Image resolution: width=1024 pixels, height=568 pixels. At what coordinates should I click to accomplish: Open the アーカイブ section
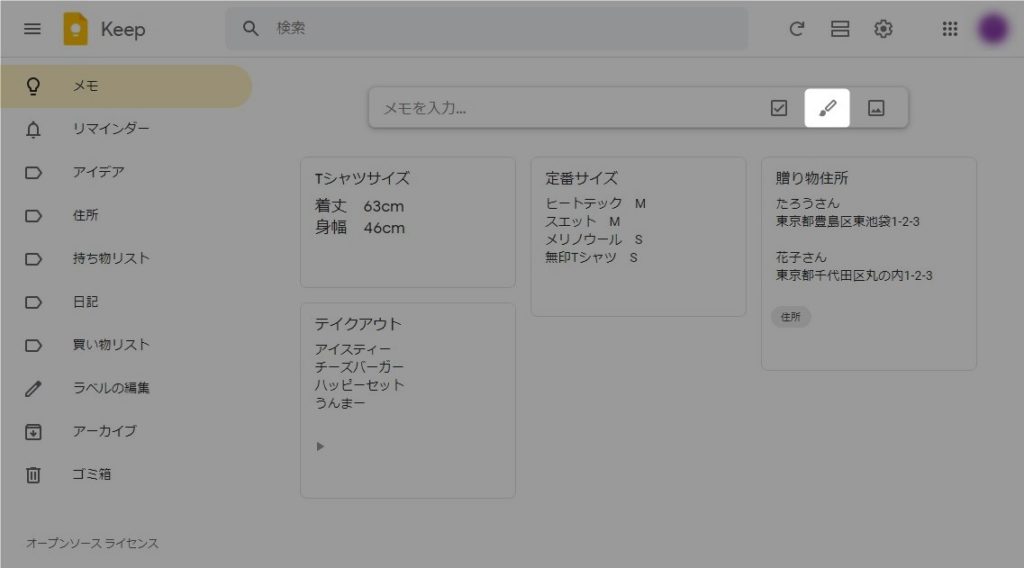(104, 431)
